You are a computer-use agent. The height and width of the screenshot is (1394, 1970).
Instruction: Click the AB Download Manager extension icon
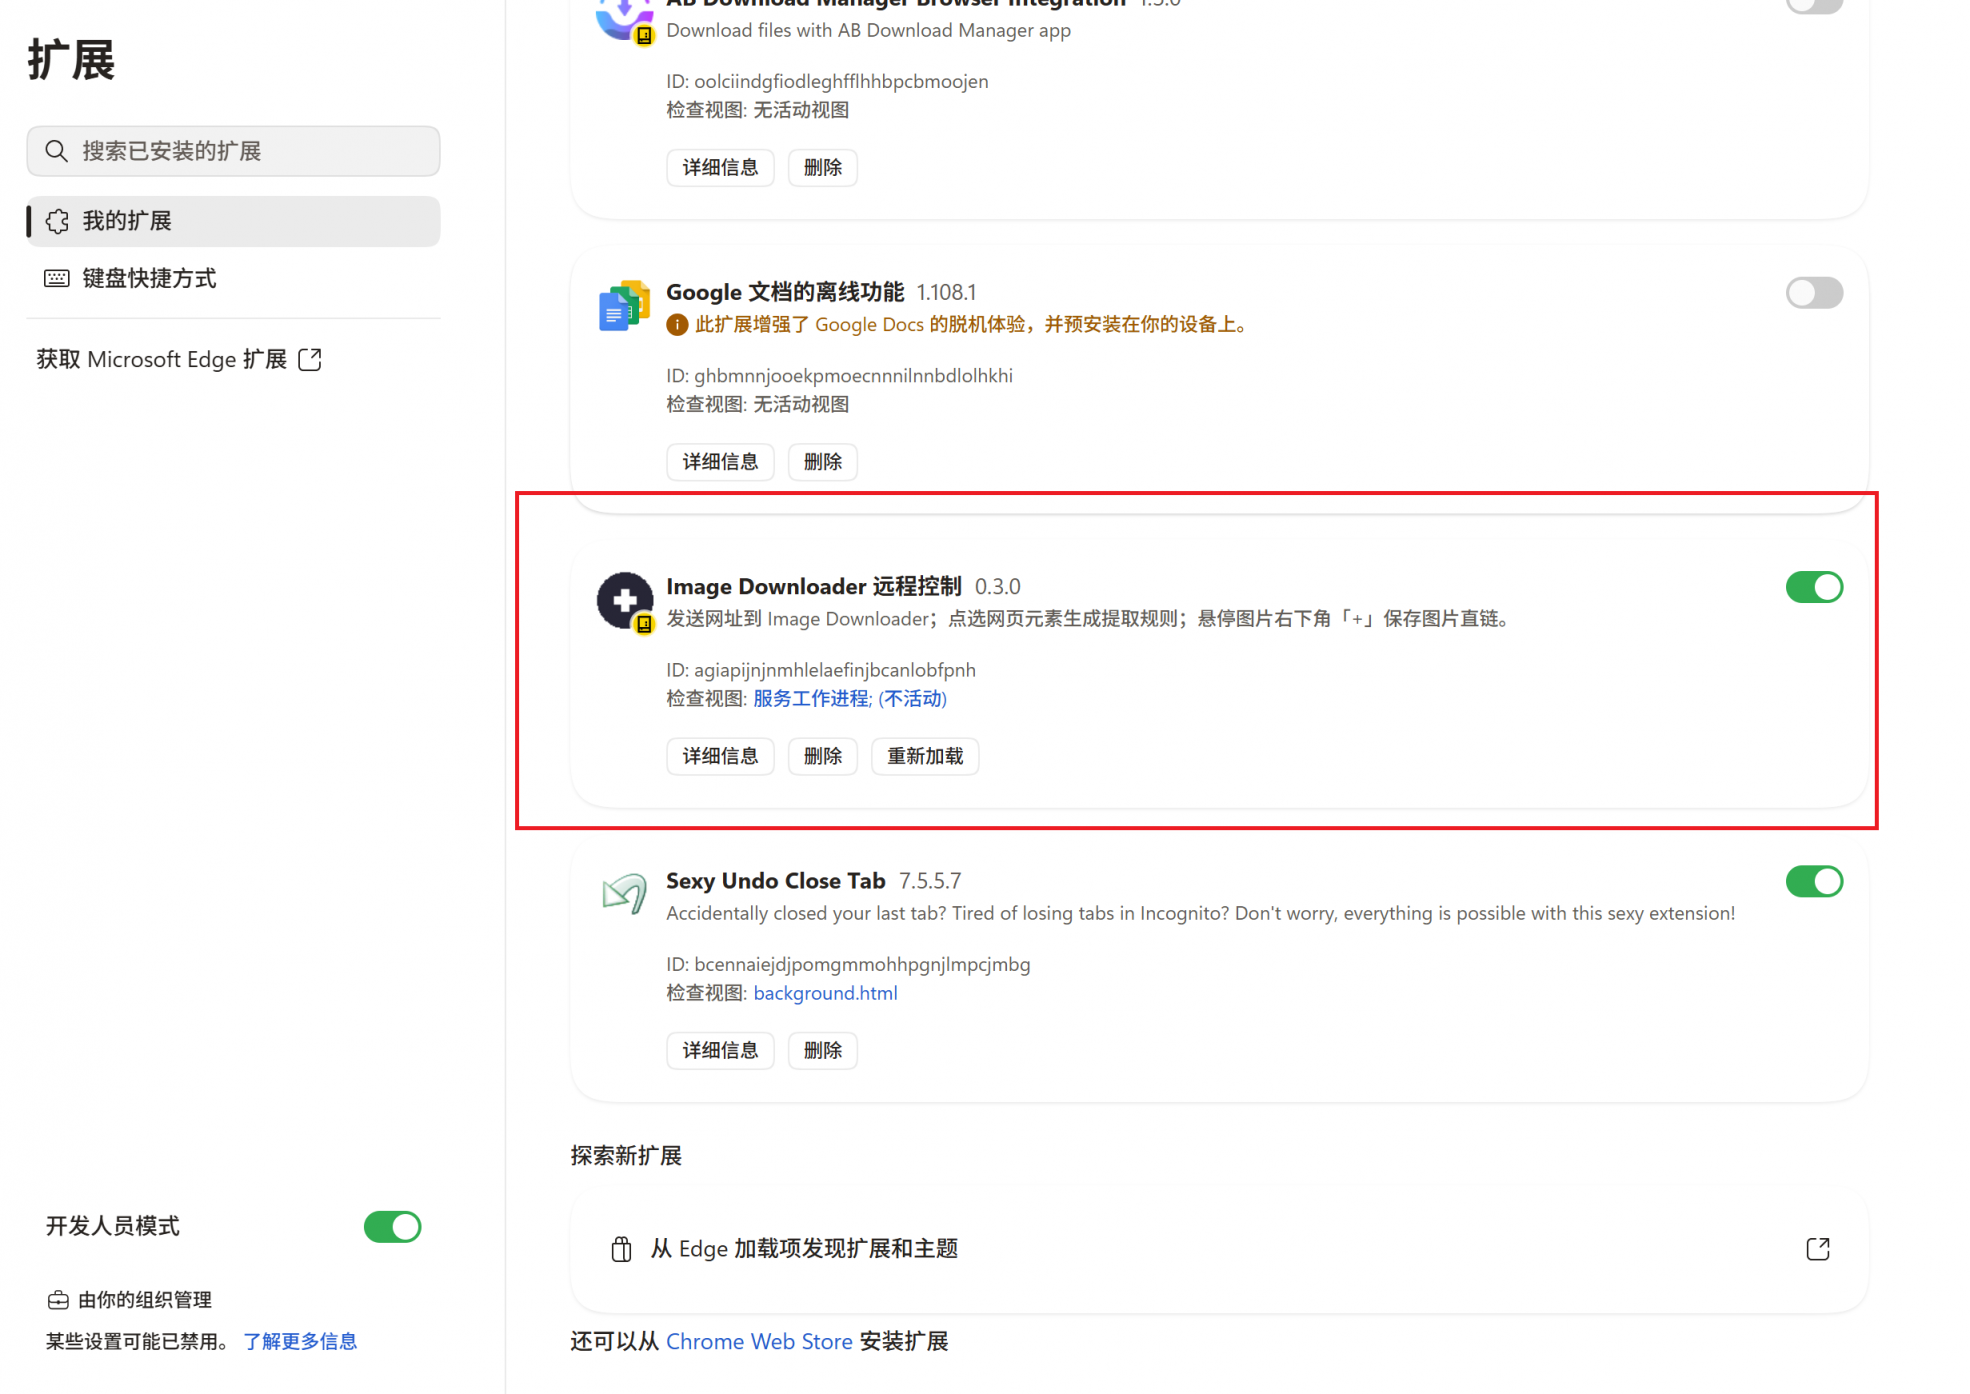[x=624, y=18]
